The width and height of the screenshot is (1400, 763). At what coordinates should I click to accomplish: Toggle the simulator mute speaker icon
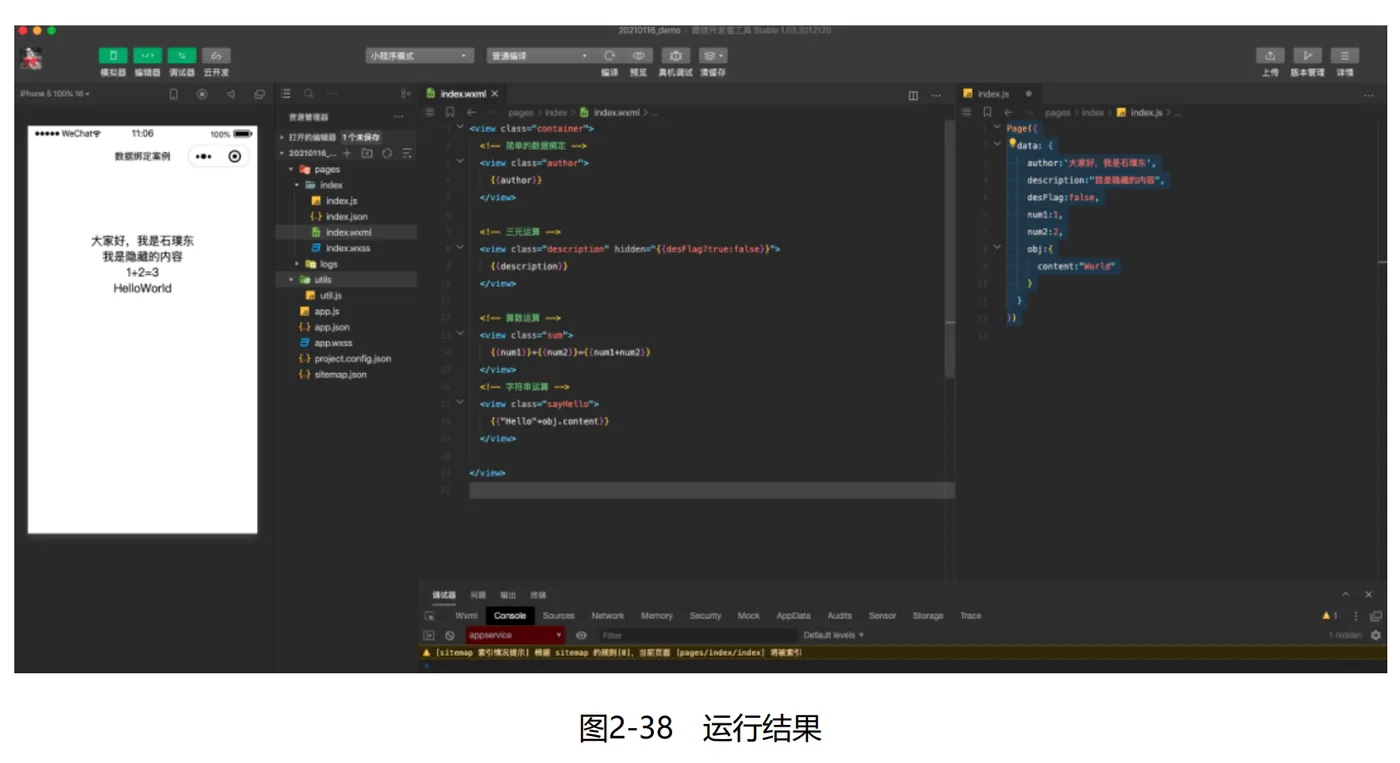click(x=230, y=94)
